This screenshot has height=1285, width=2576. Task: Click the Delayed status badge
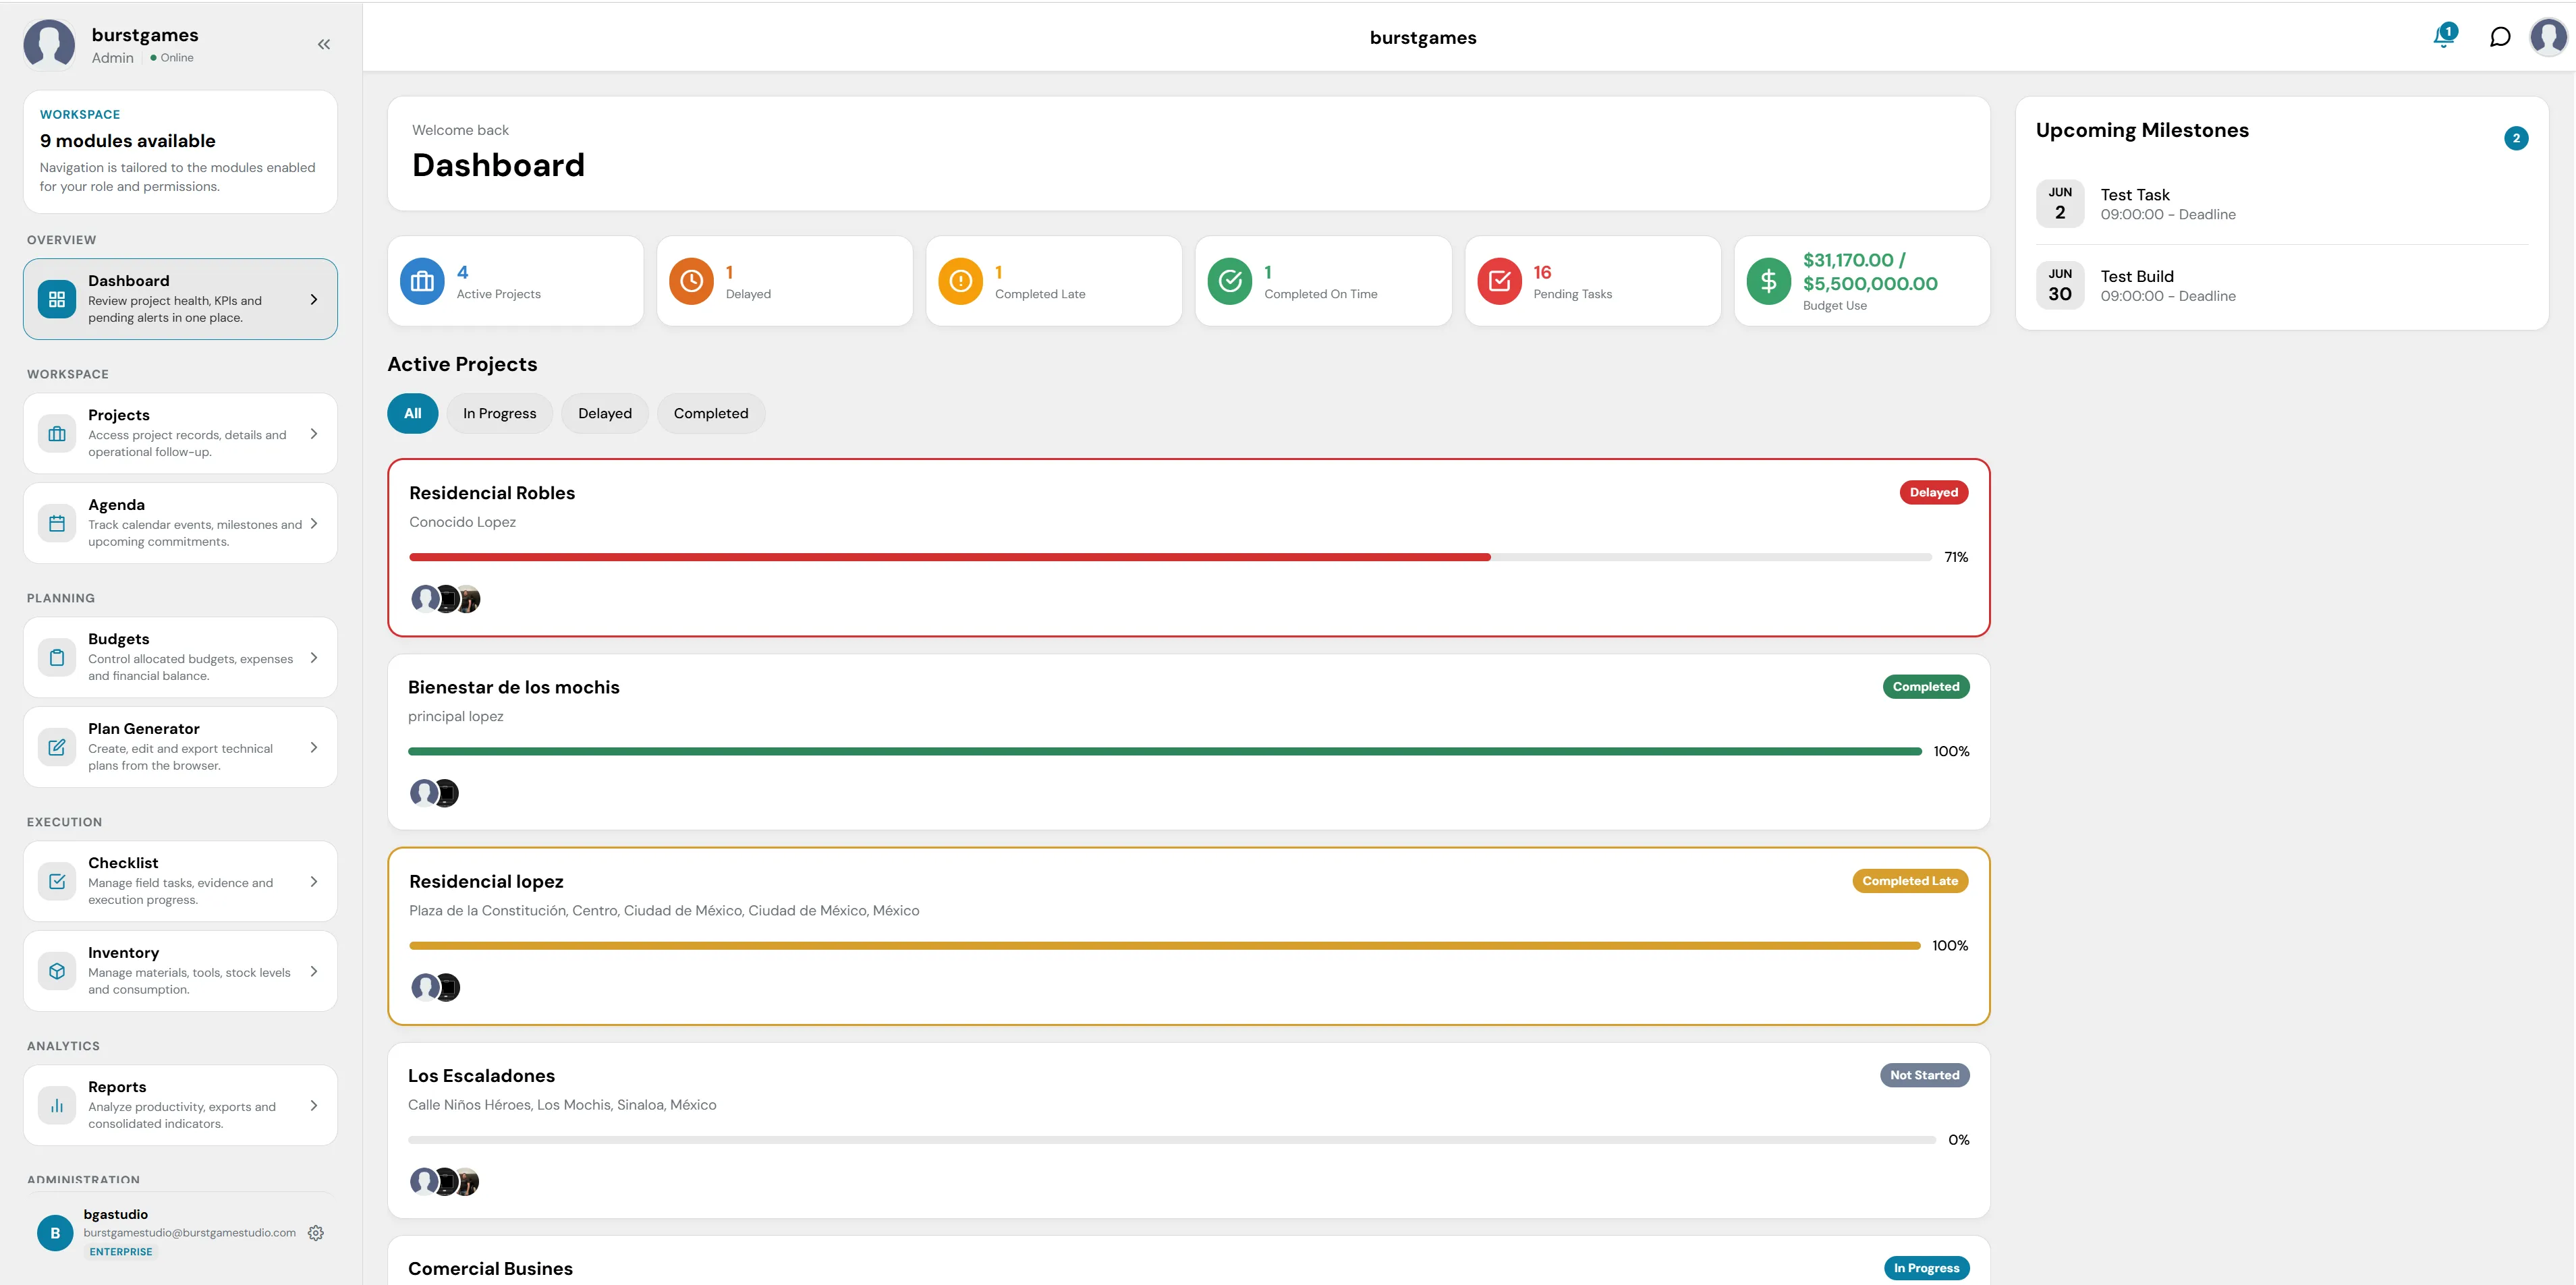point(1934,492)
